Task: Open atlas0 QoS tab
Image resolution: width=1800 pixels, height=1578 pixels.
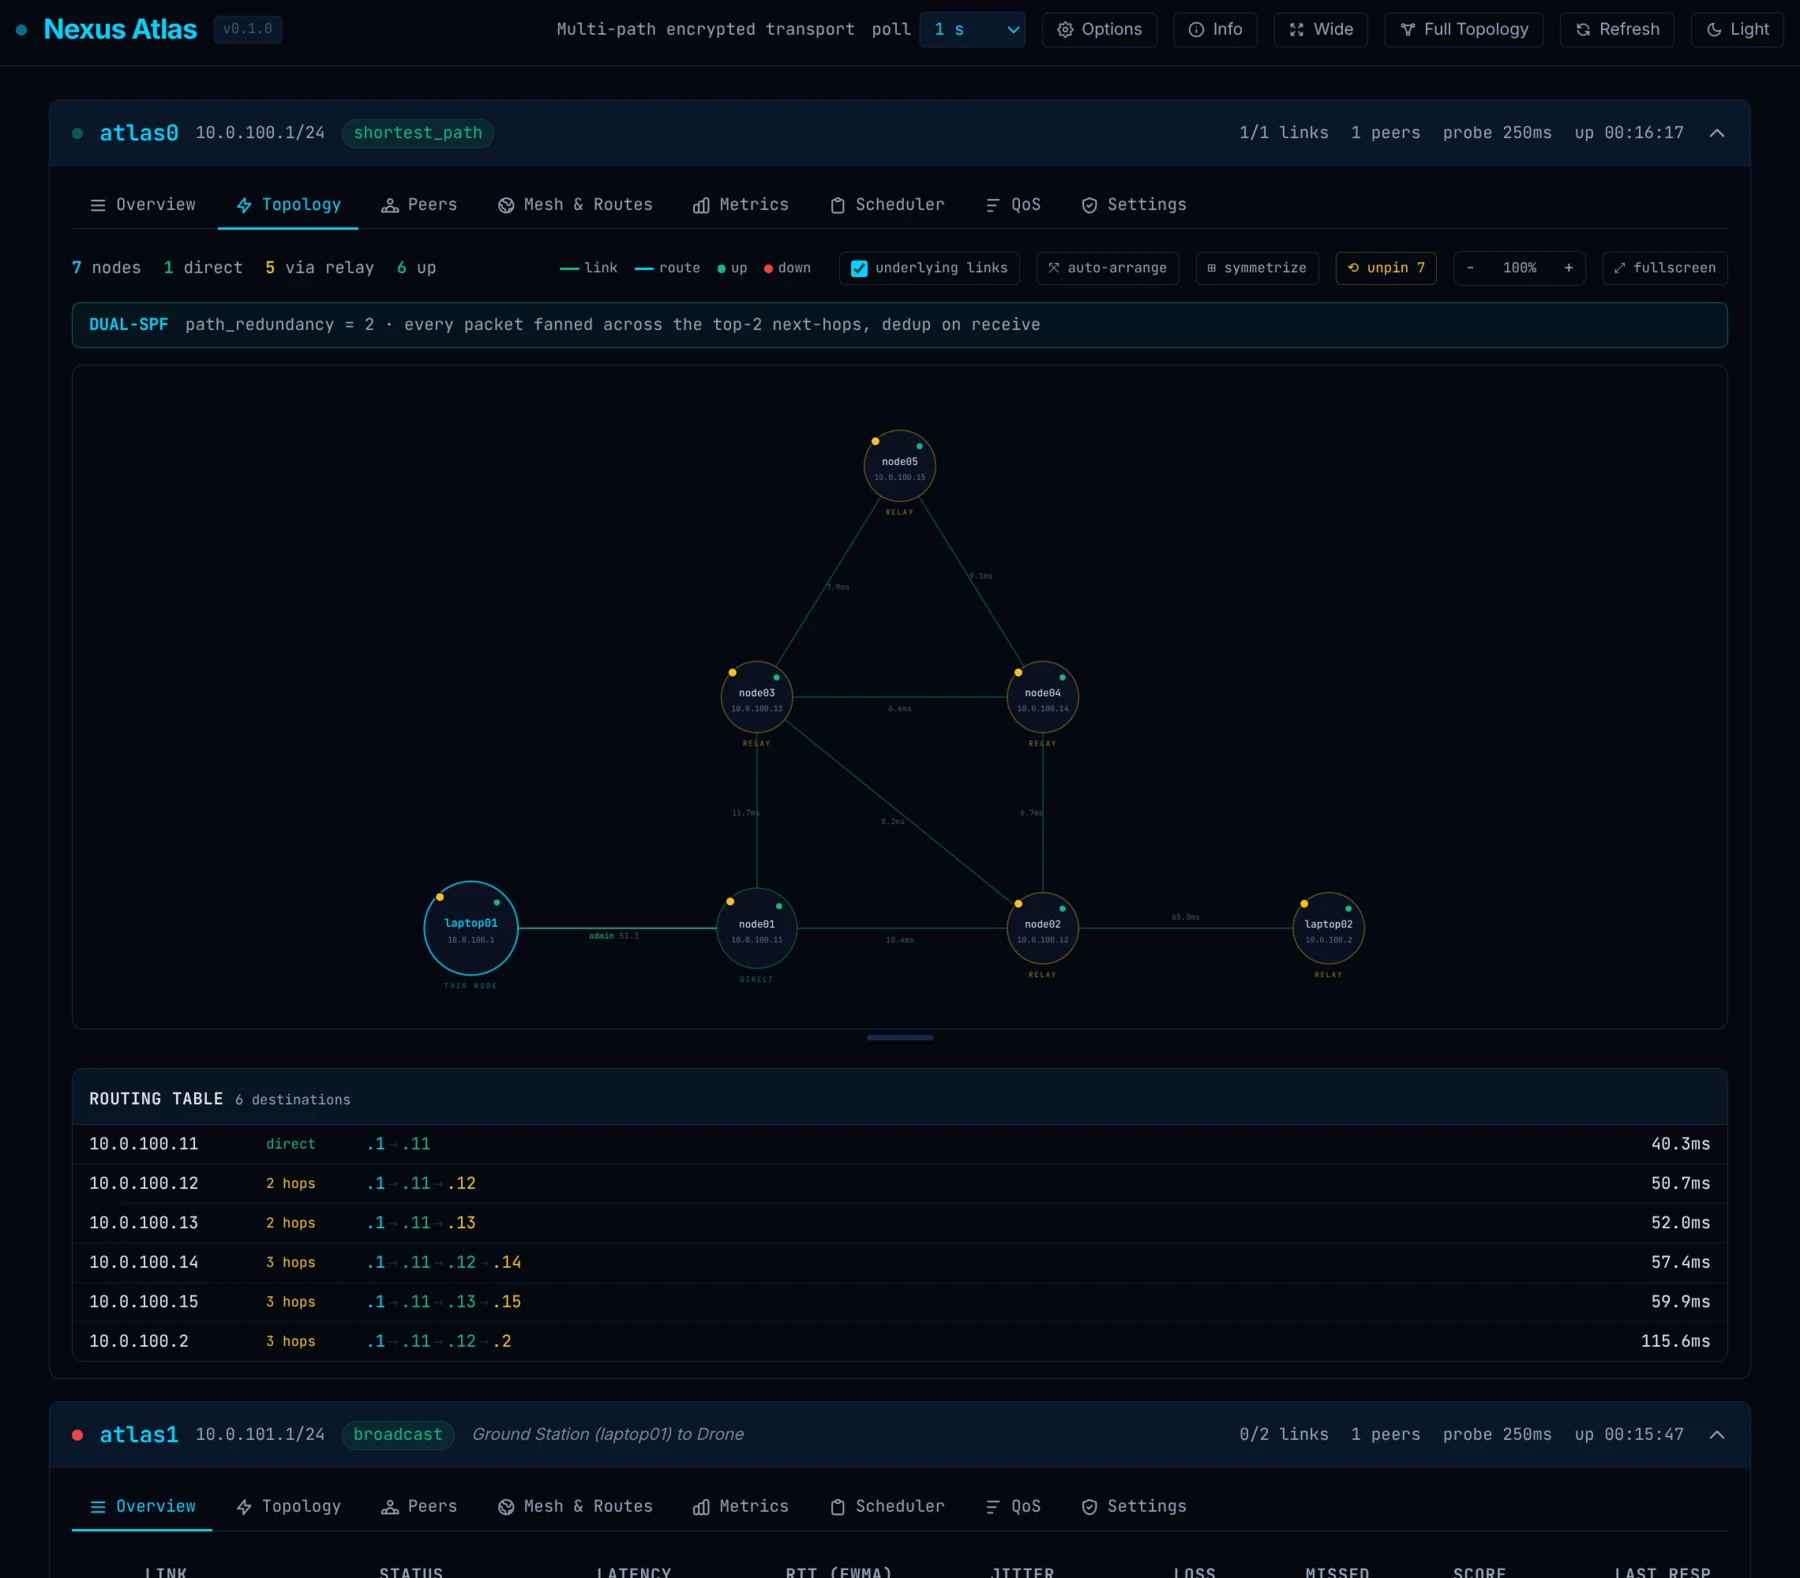Action: [x=1013, y=205]
